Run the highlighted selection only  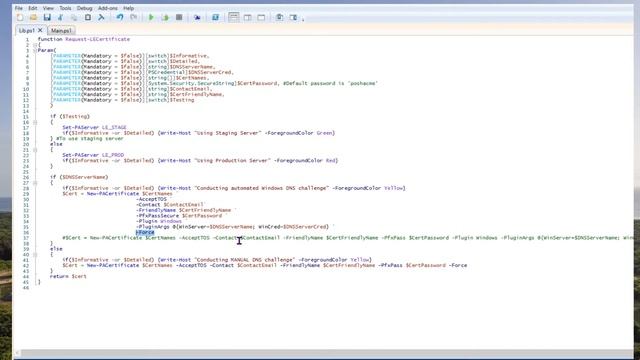point(165,18)
